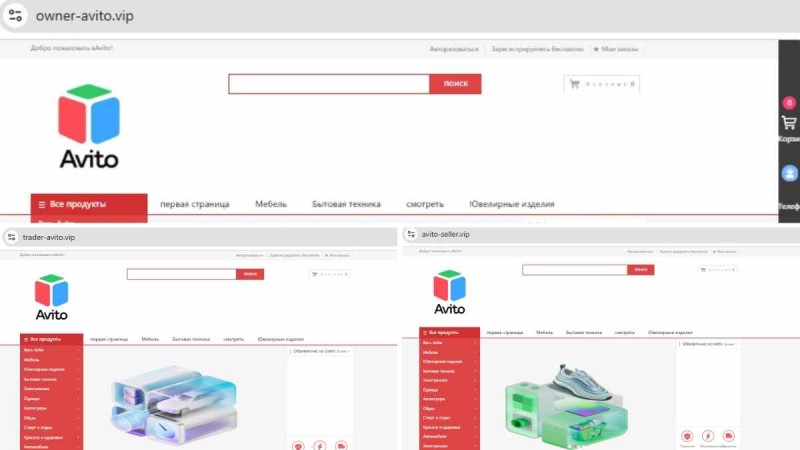
Task: Click Аксессуары category in trader-avito.vip sidebar
Action: click(52, 408)
